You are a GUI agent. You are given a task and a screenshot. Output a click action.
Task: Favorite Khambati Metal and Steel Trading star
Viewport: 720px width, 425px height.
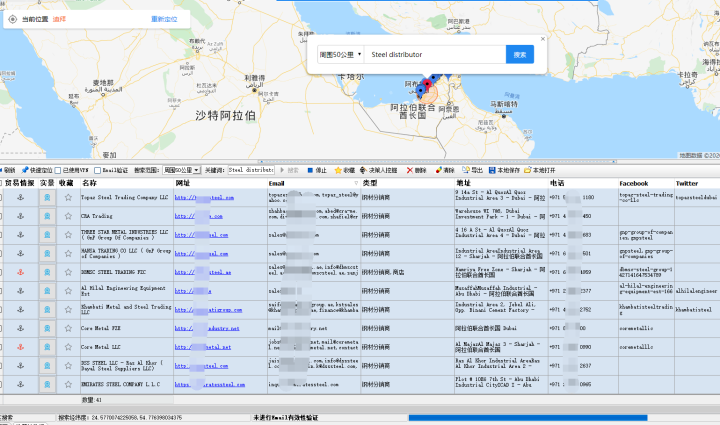click(68, 310)
